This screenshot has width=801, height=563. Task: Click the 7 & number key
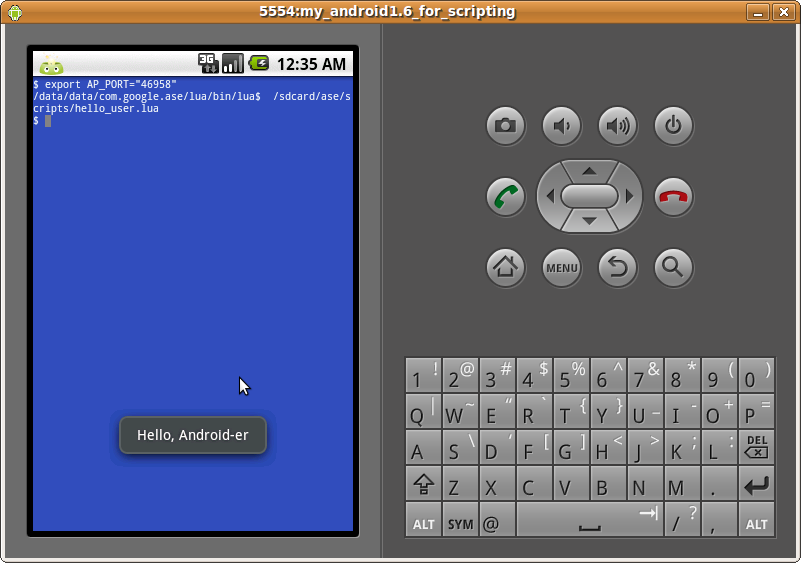point(645,375)
